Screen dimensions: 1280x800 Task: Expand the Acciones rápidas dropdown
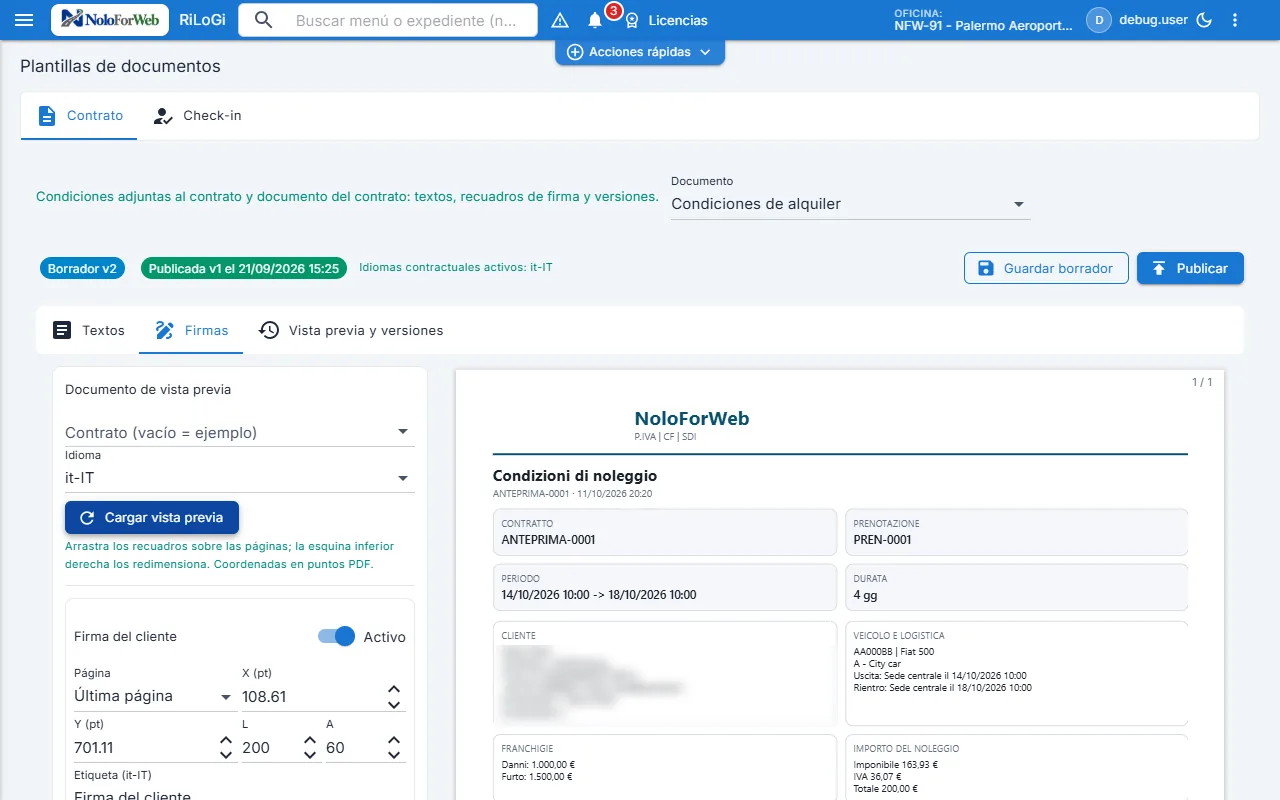pos(640,52)
